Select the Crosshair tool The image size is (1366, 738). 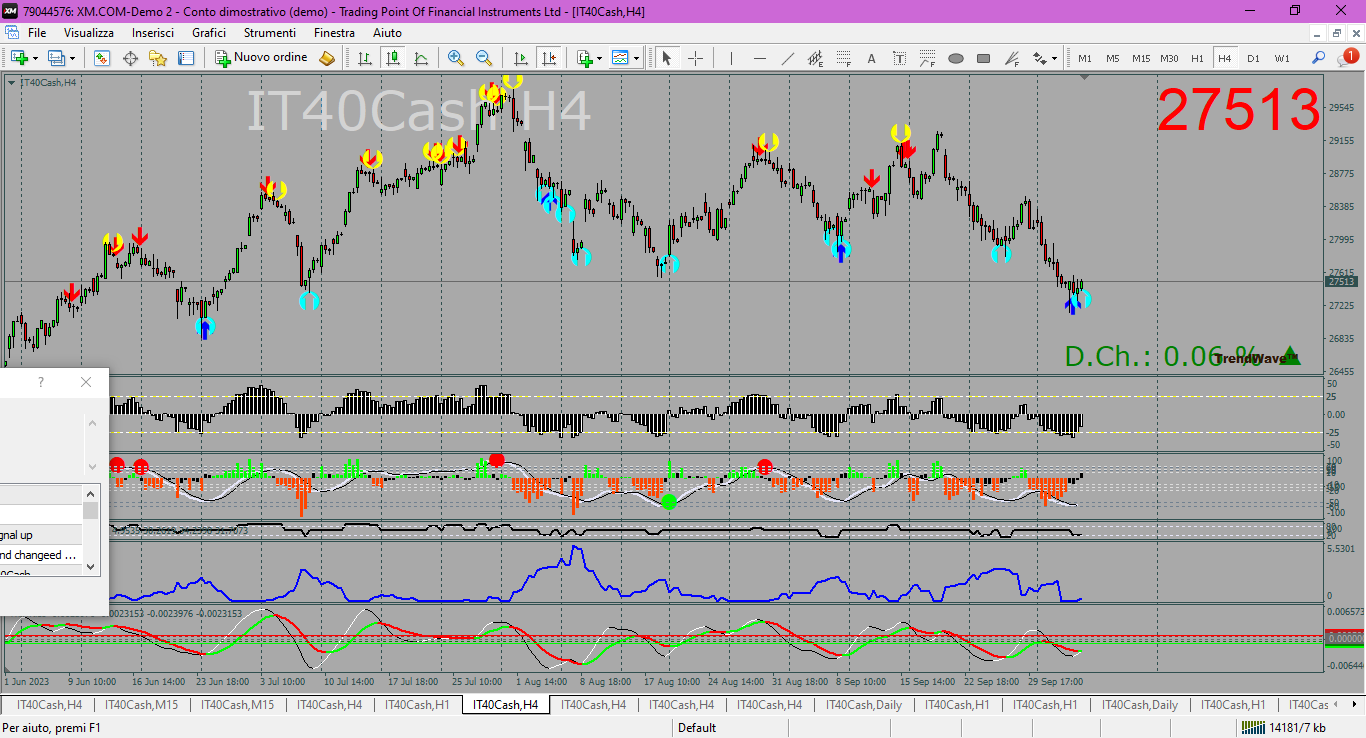(x=695, y=58)
